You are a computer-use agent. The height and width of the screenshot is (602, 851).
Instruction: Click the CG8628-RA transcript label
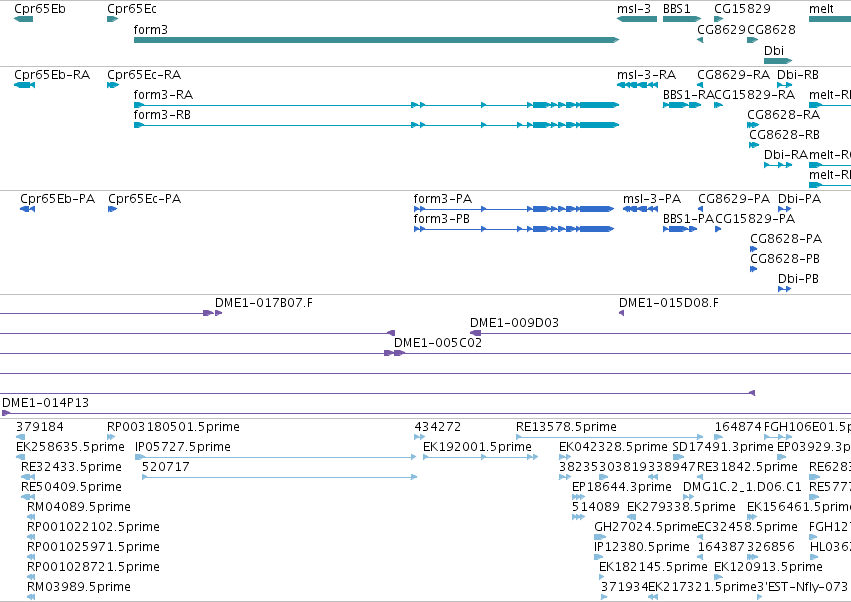point(783,115)
